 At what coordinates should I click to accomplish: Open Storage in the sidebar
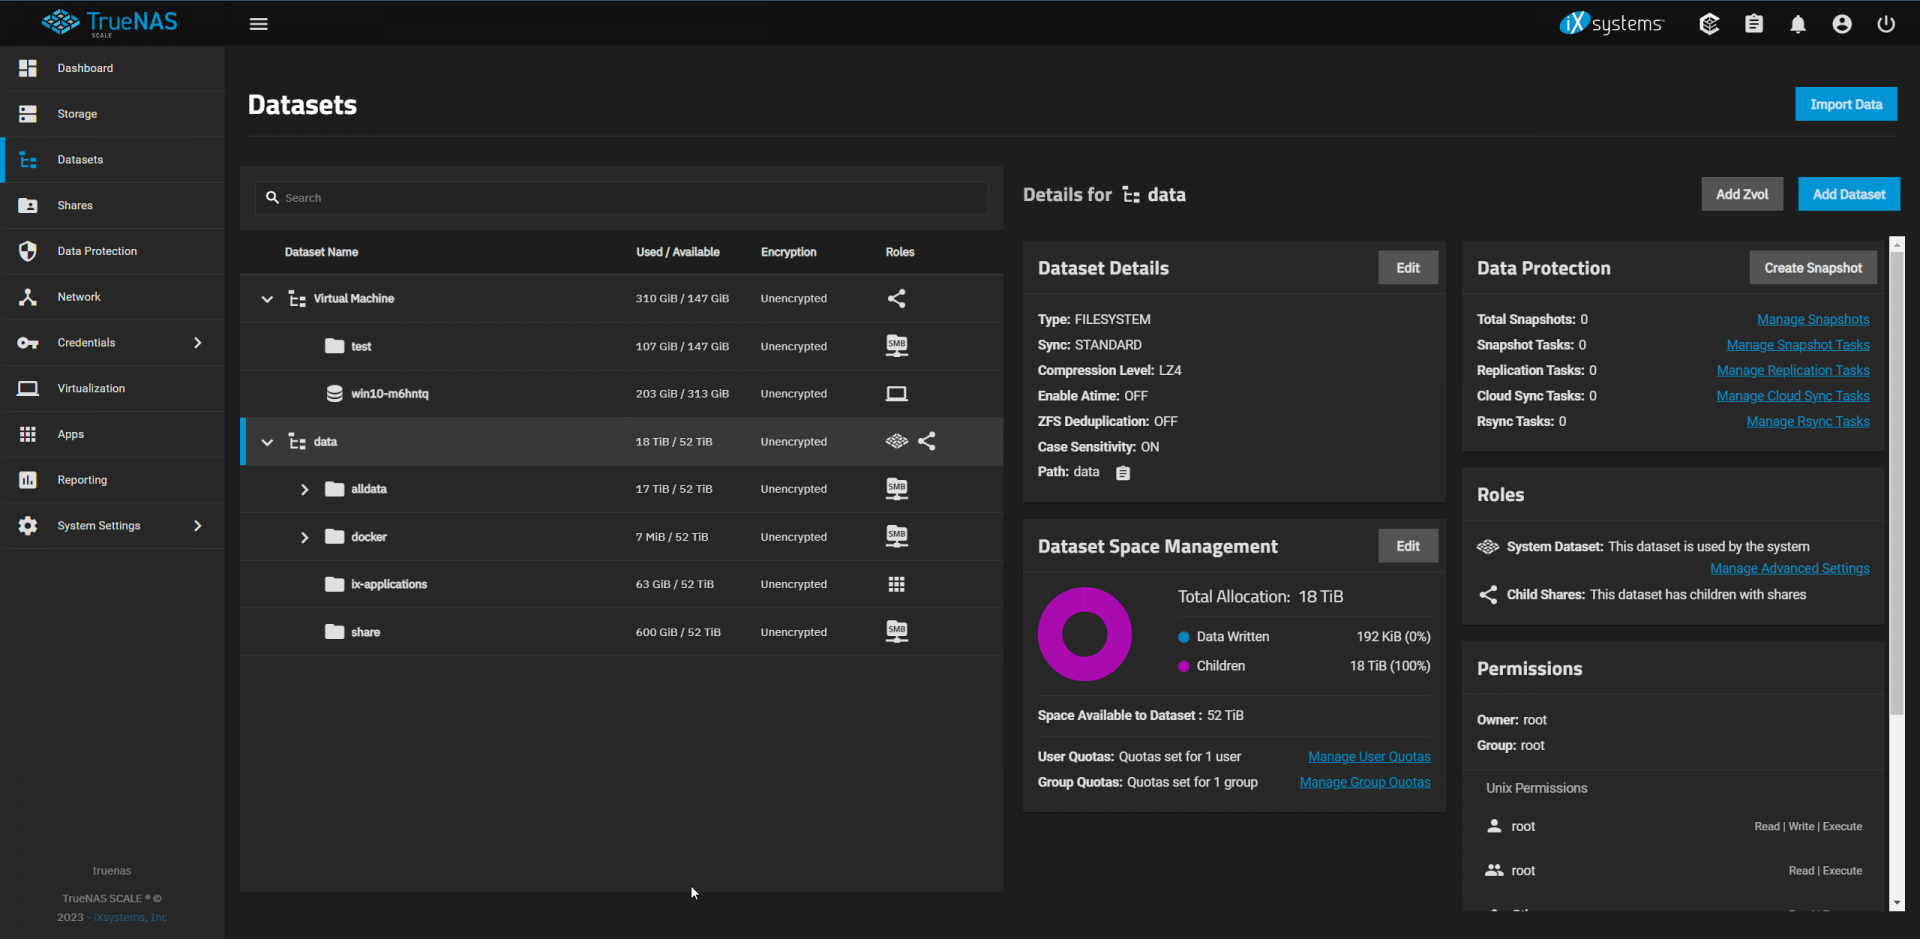(x=112, y=114)
